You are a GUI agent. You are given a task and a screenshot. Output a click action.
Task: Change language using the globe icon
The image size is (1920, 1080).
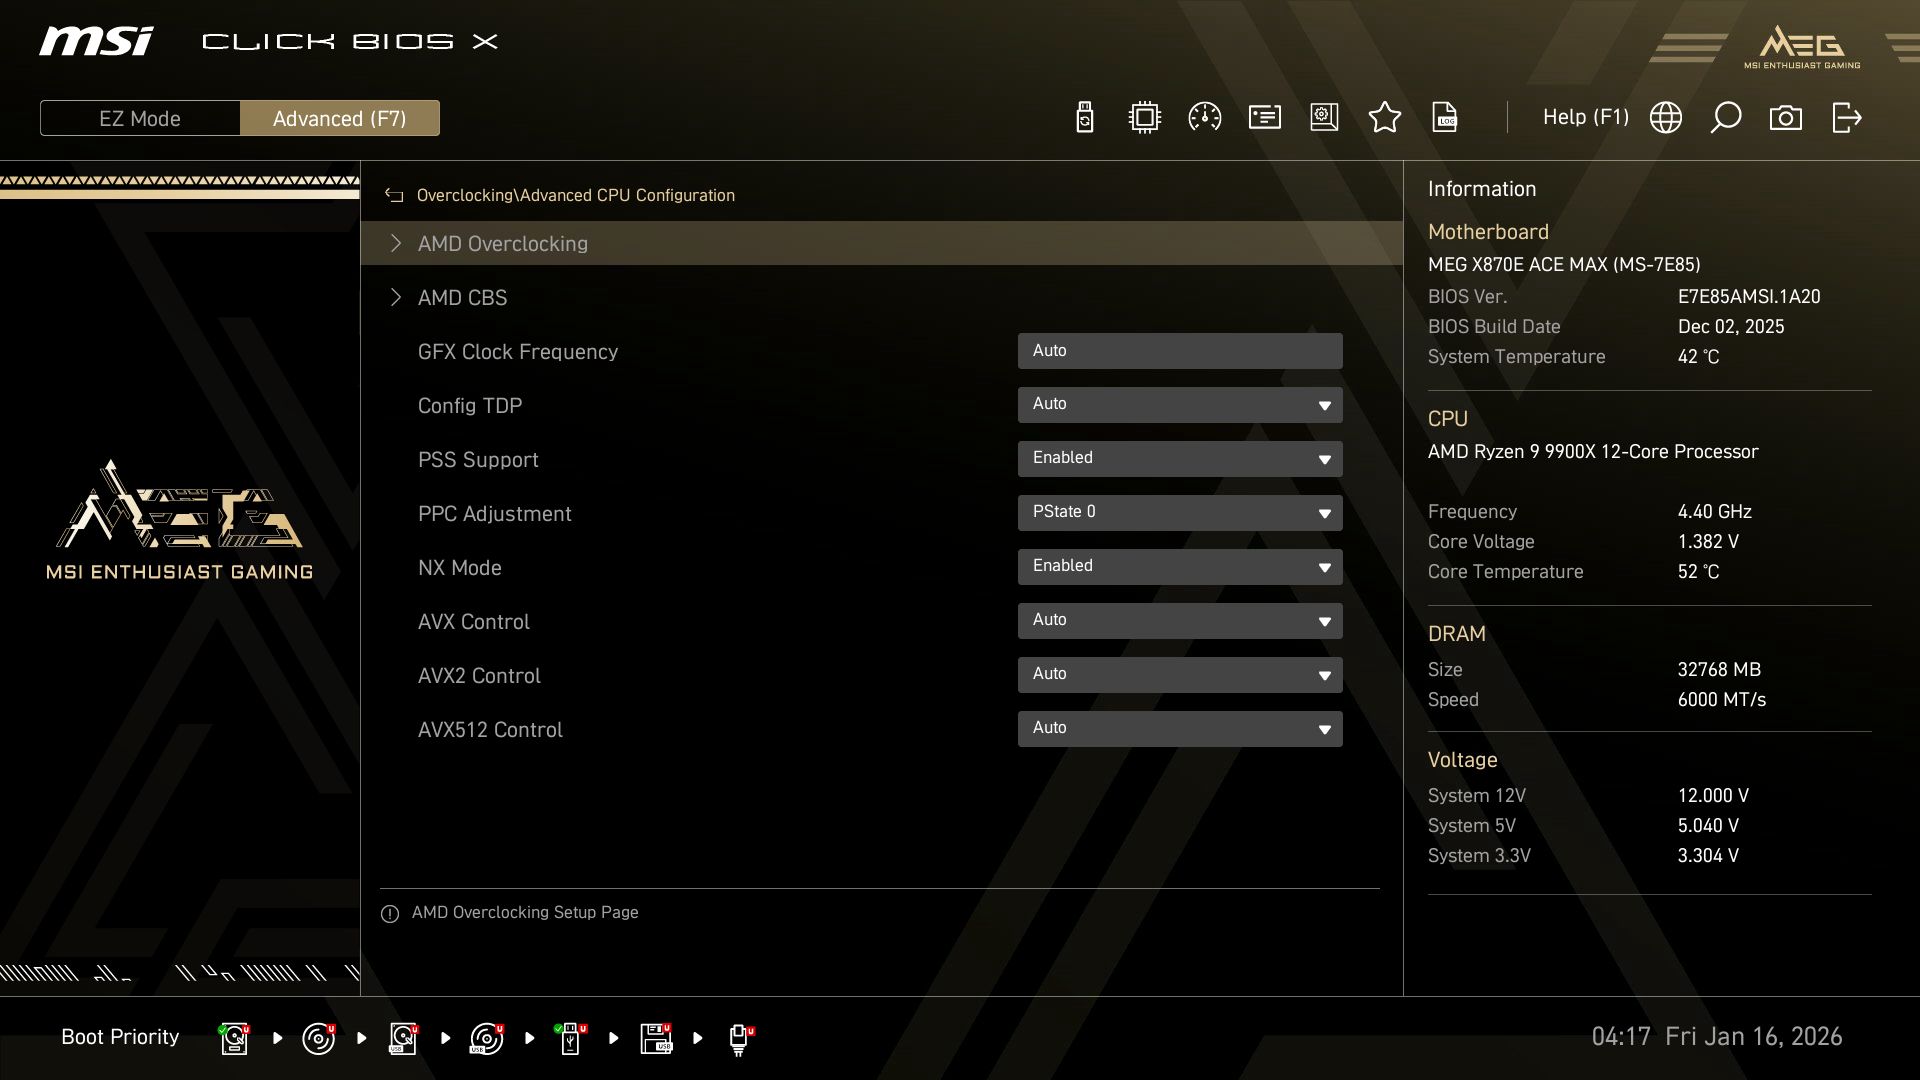pos(1666,117)
